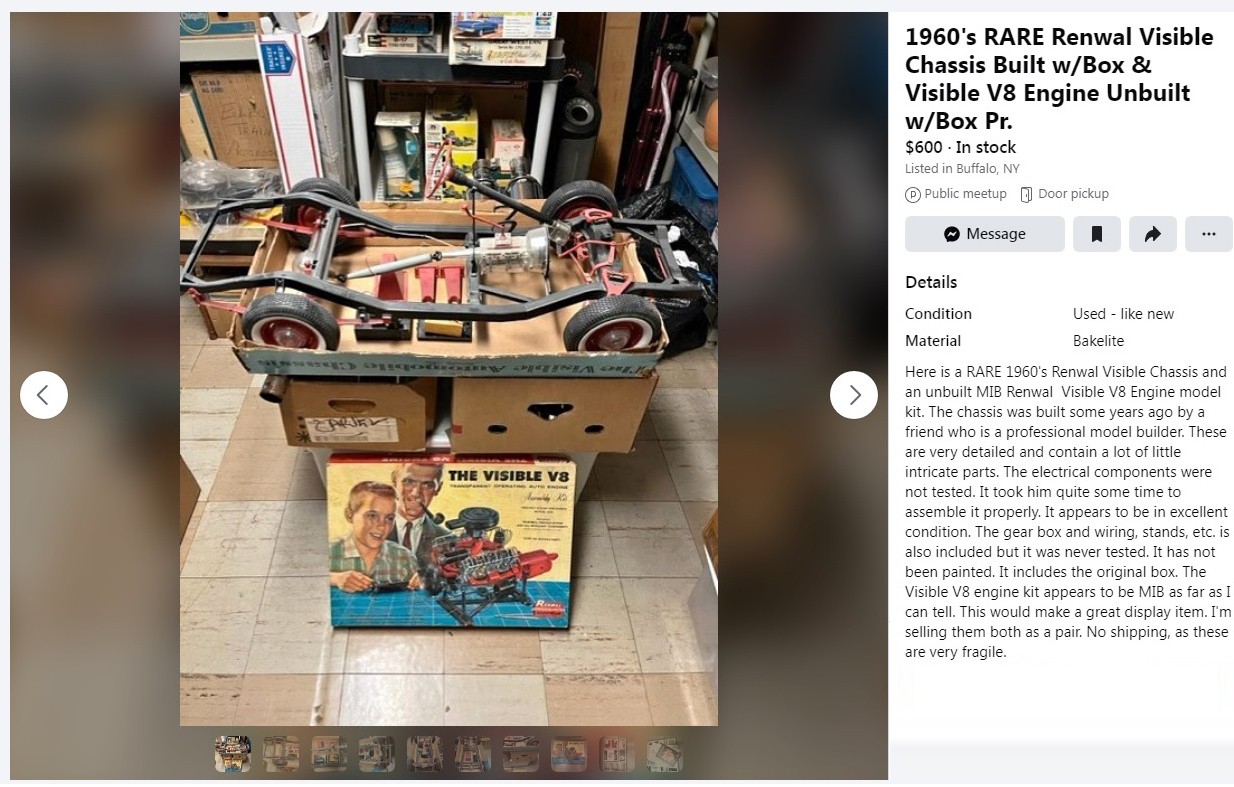Viewport: 1234px width, 787px height.
Task: Click the Public meetup icon
Action: tap(913, 194)
